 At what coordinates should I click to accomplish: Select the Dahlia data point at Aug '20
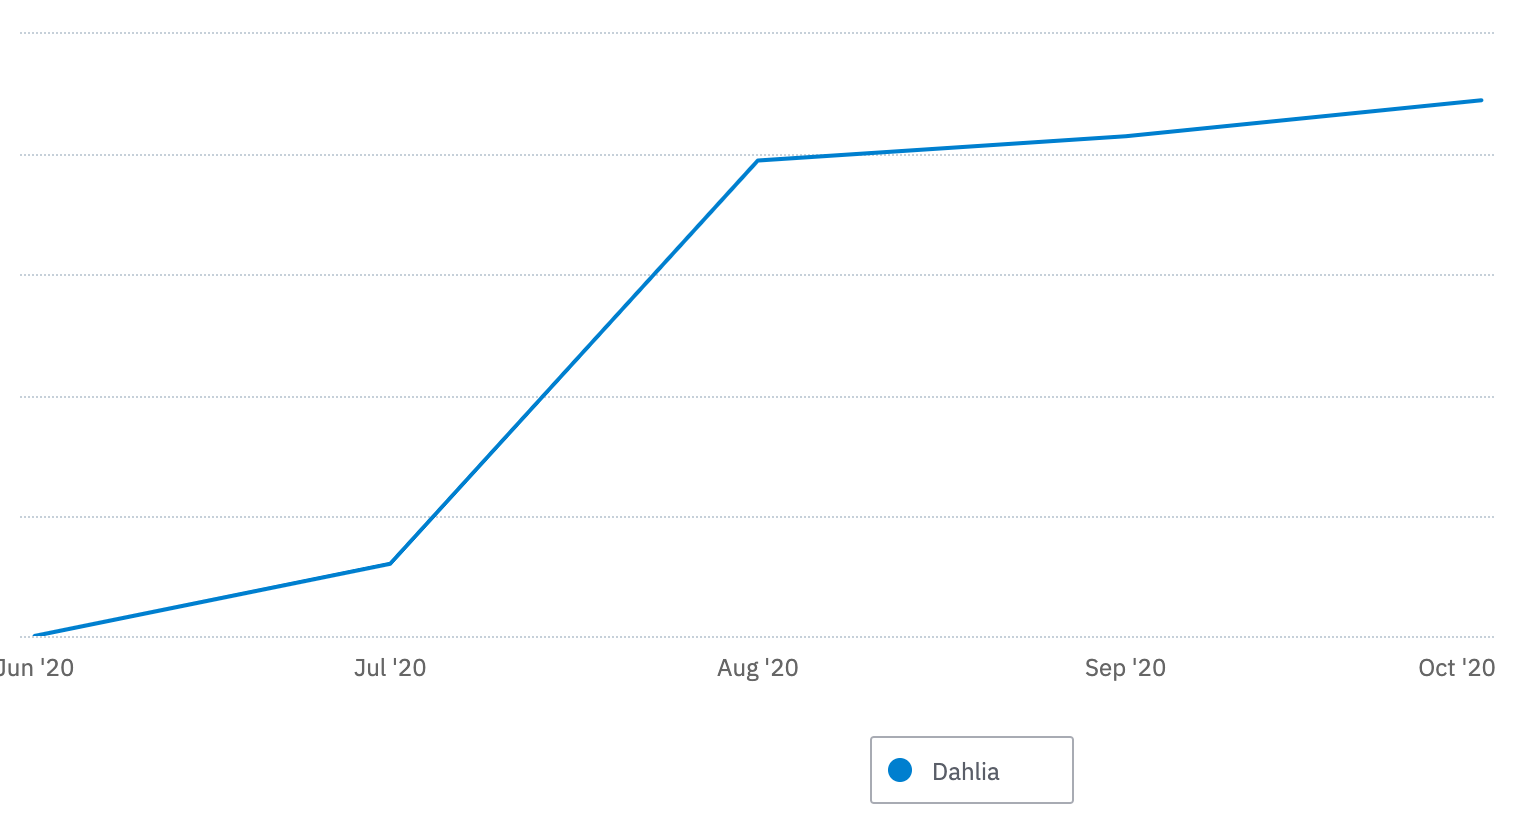758,160
